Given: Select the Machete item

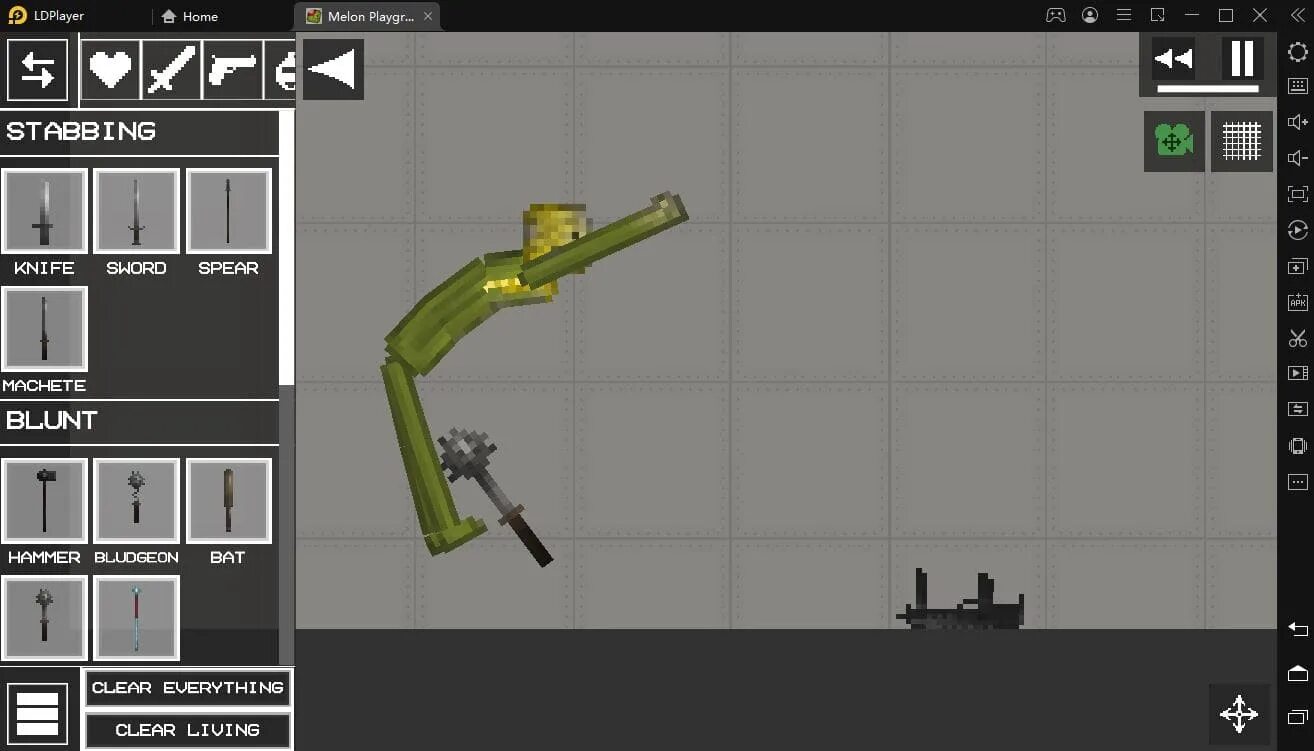Looking at the screenshot, I should [x=44, y=329].
